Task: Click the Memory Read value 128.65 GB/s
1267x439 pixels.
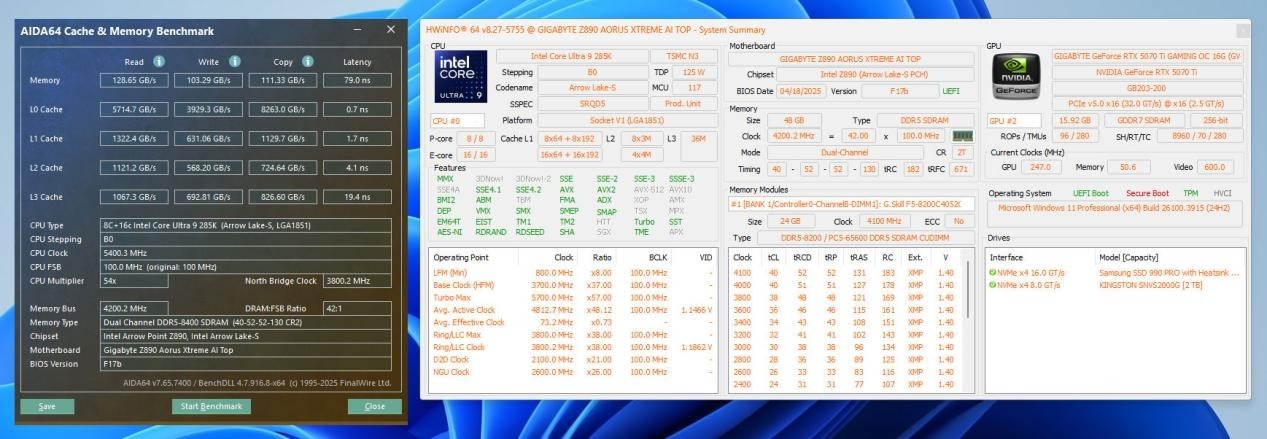Action: 134,80
